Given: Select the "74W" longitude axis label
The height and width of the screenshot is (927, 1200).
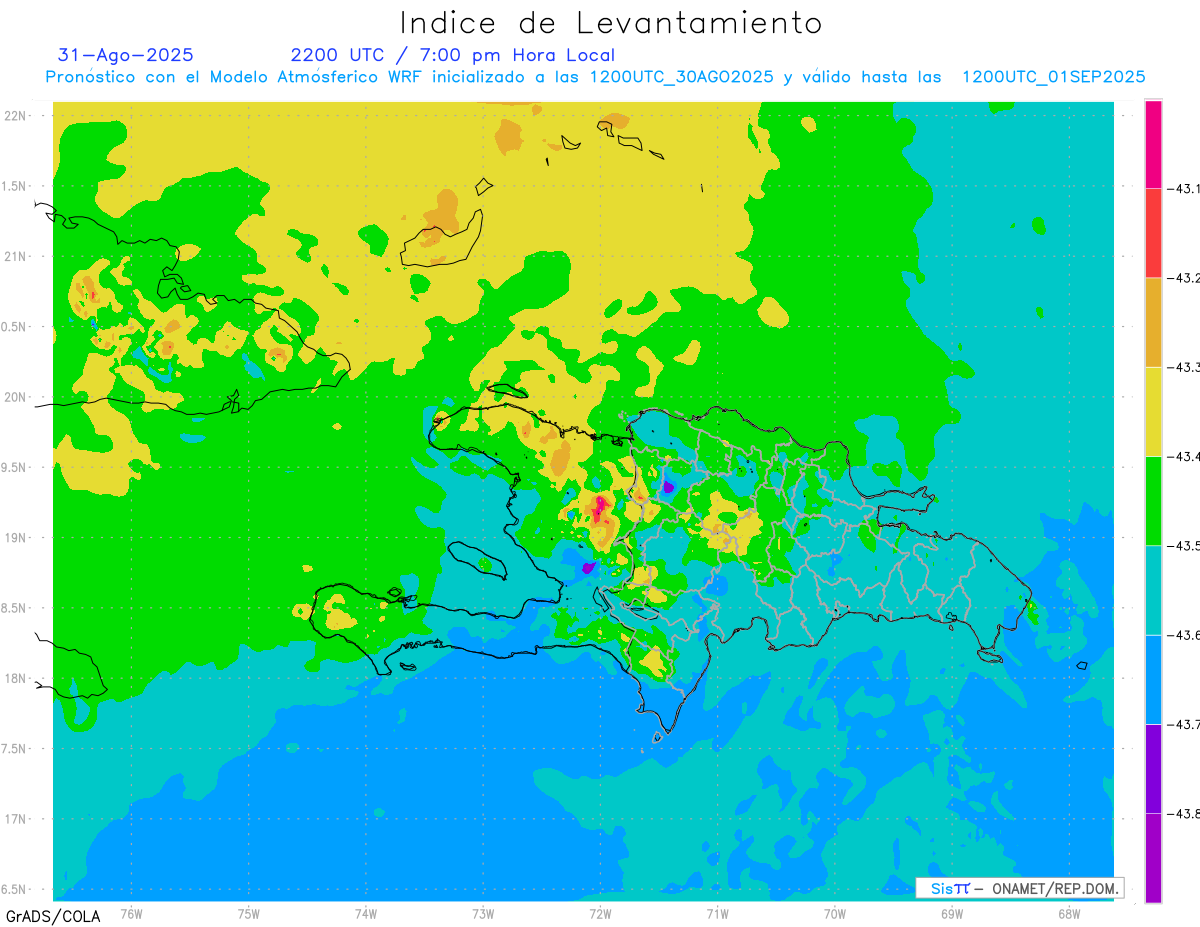Looking at the screenshot, I should pyautogui.click(x=366, y=914).
